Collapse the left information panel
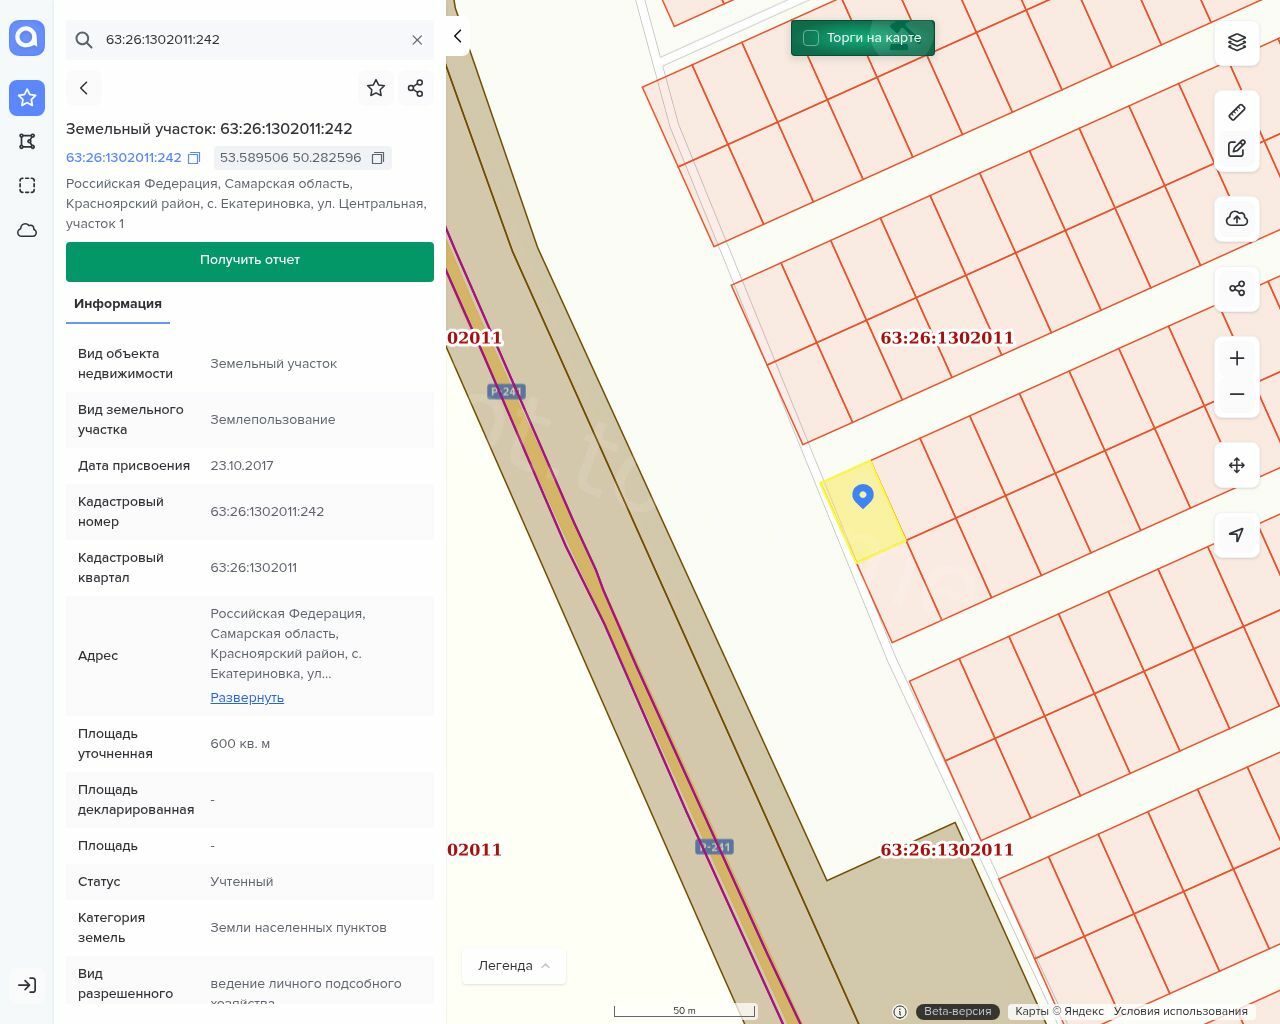The height and width of the screenshot is (1024, 1280). click(457, 36)
